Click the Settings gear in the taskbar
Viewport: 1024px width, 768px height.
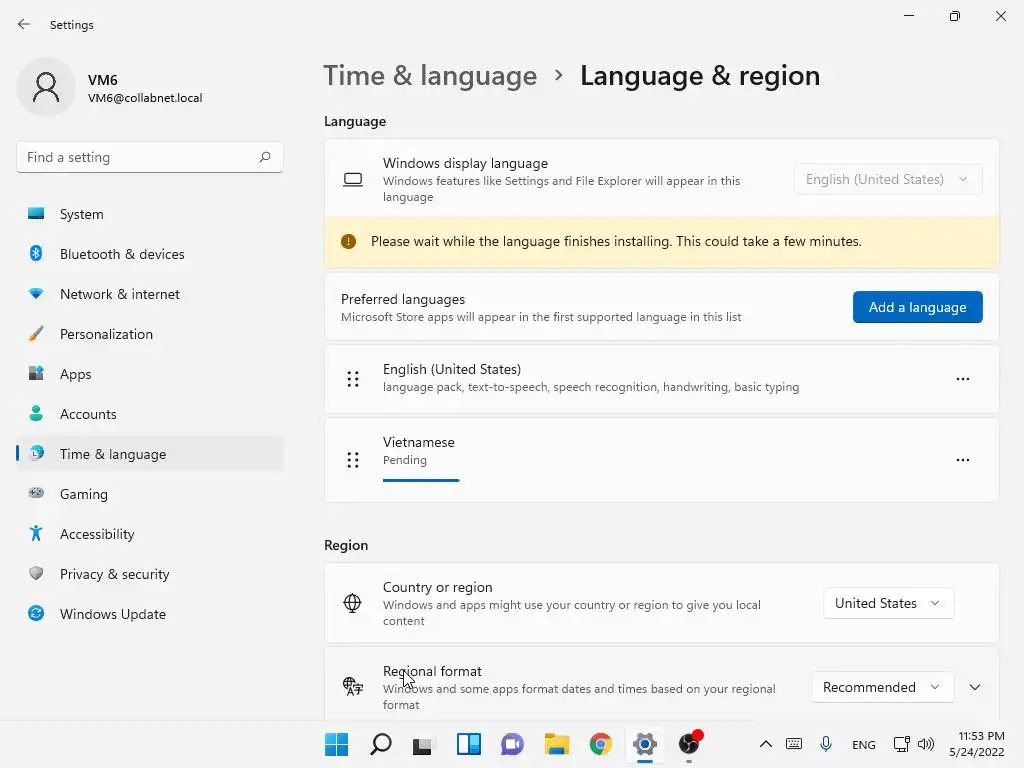(645, 744)
